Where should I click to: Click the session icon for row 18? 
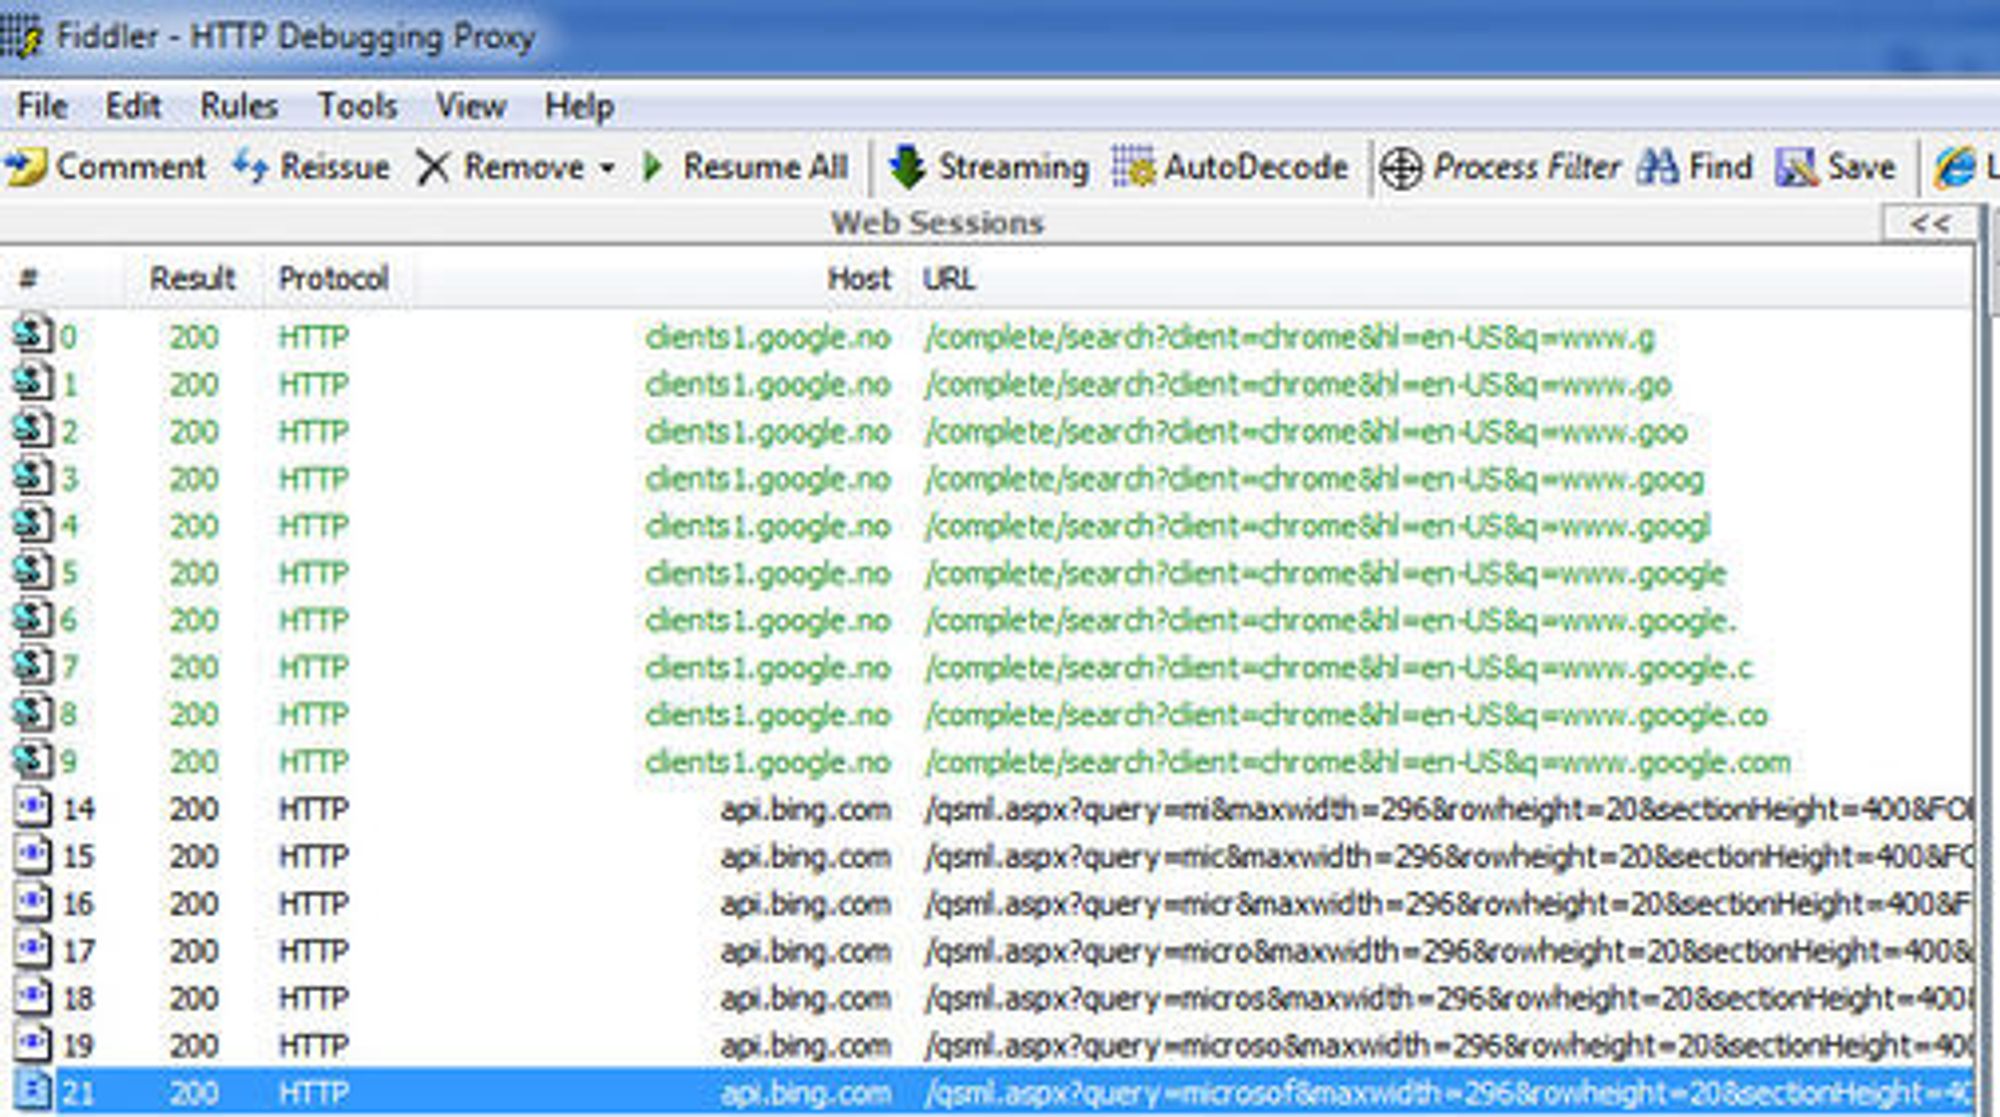(32, 995)
